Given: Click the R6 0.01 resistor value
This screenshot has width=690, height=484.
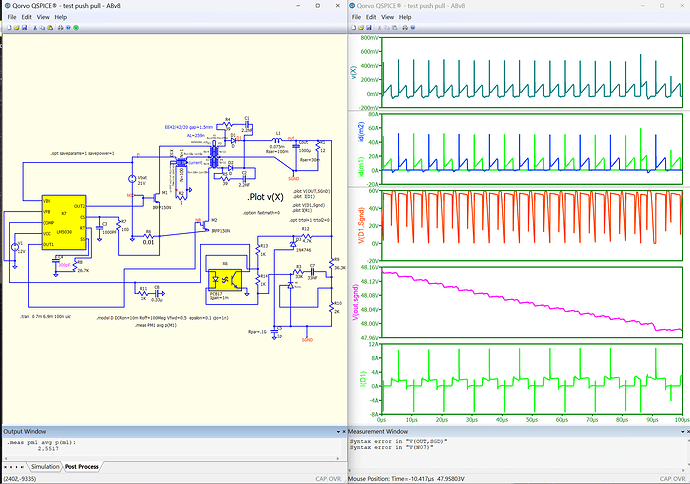Looking at the screenshot, I should pyautogui.click(x=148, y=242).
